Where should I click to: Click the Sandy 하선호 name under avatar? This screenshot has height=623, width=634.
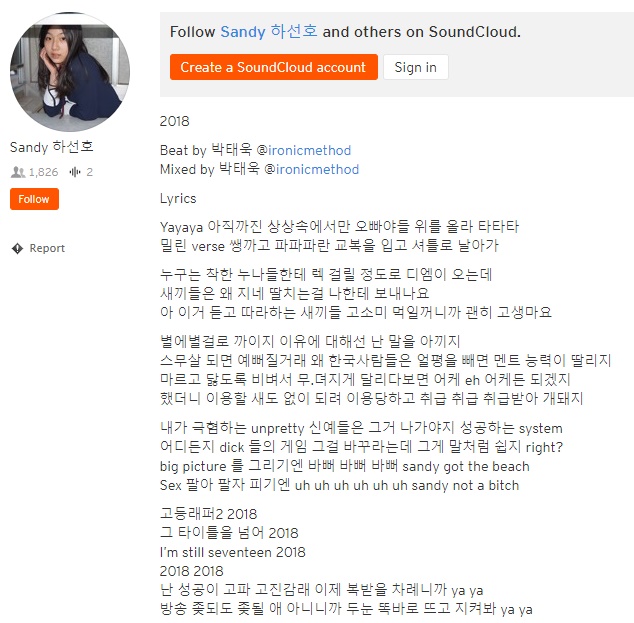(52, 147)
